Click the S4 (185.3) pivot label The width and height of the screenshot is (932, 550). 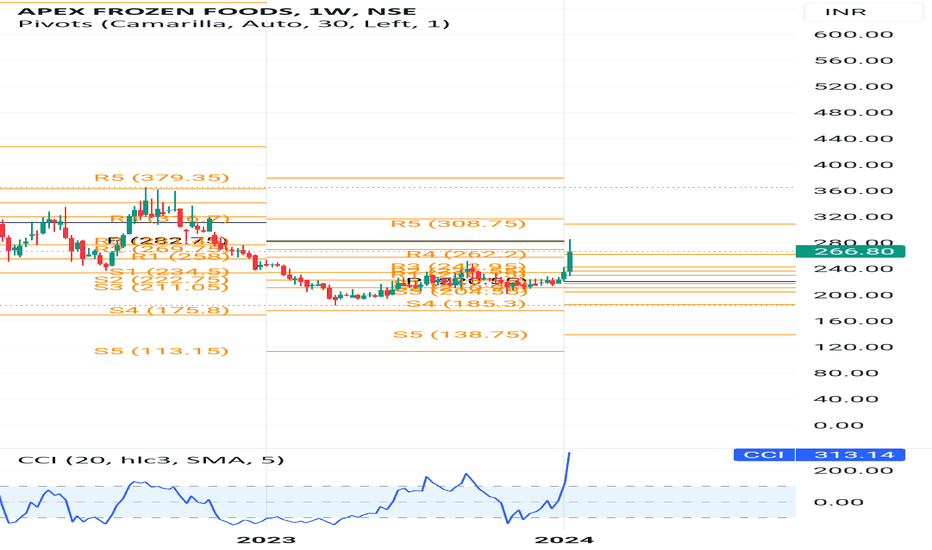pos(466,304)
